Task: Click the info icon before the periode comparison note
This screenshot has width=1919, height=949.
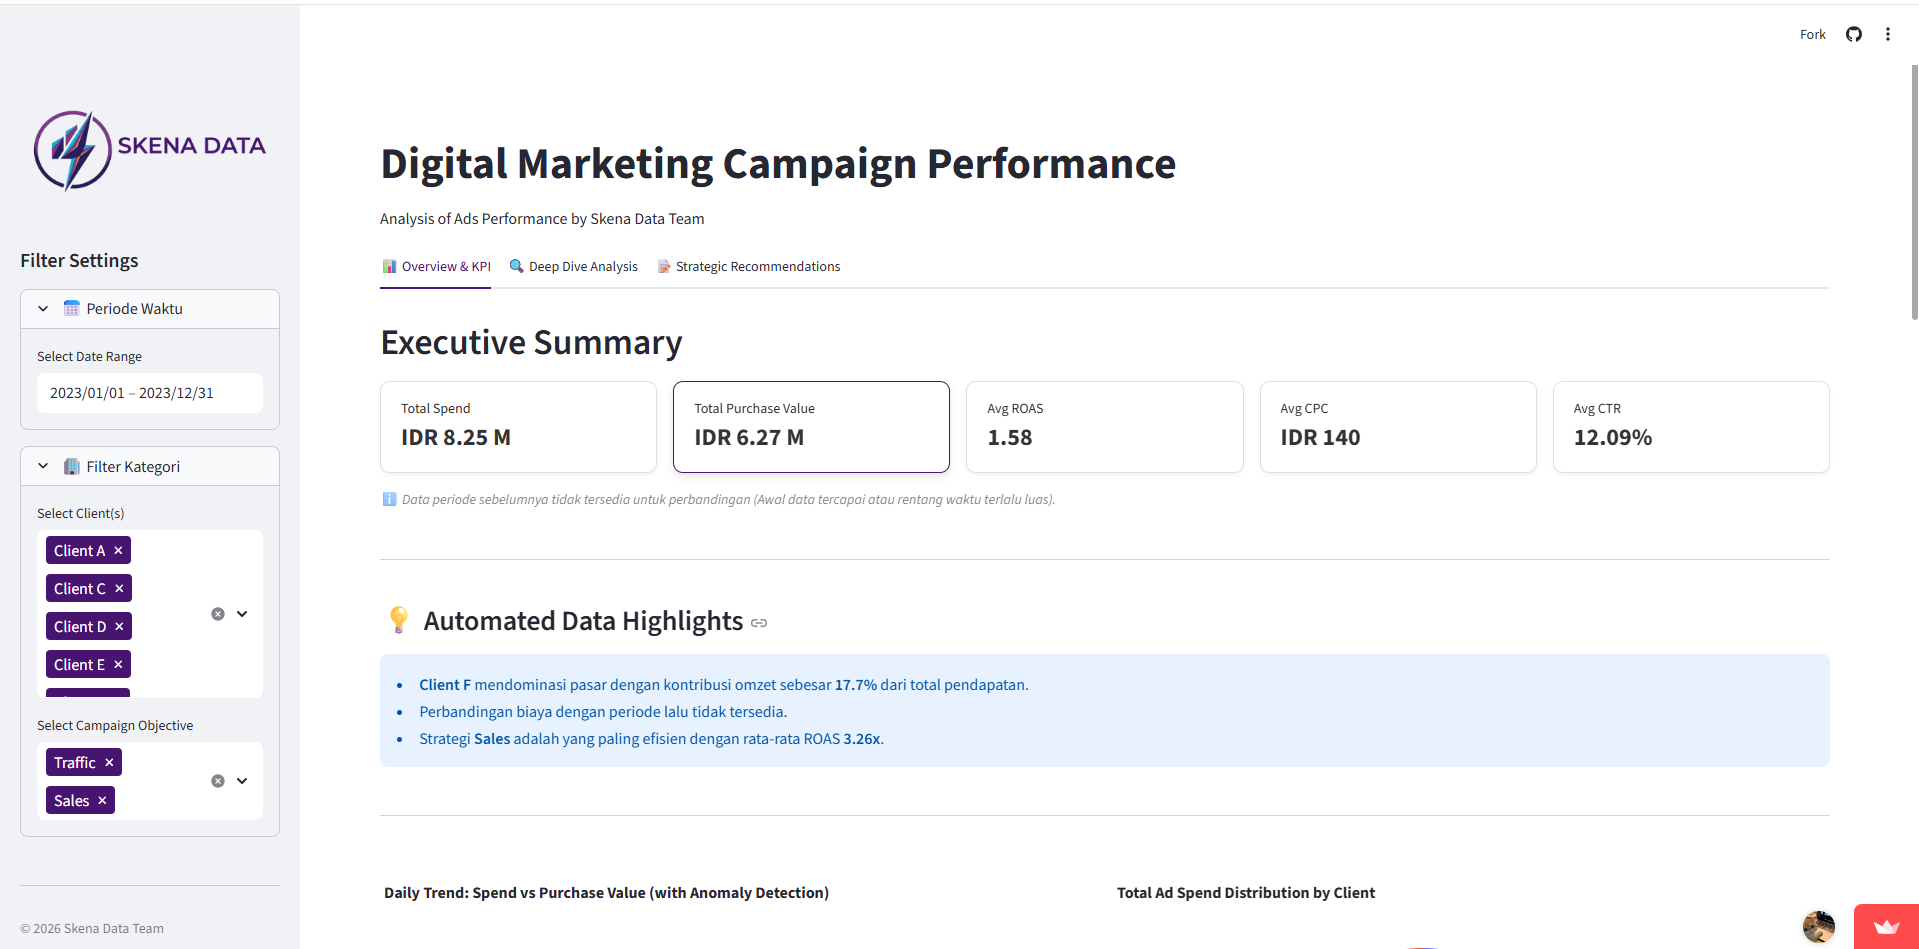Action: (x=389, y=498)
